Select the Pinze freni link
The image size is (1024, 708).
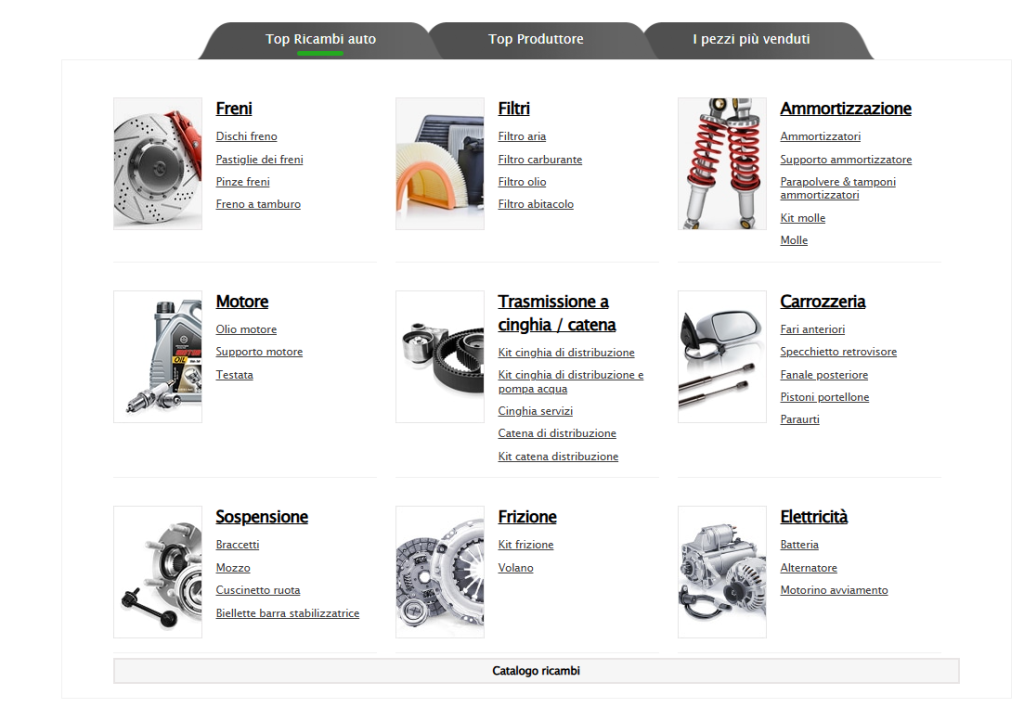pyautogui.click(x=242, y=182)
